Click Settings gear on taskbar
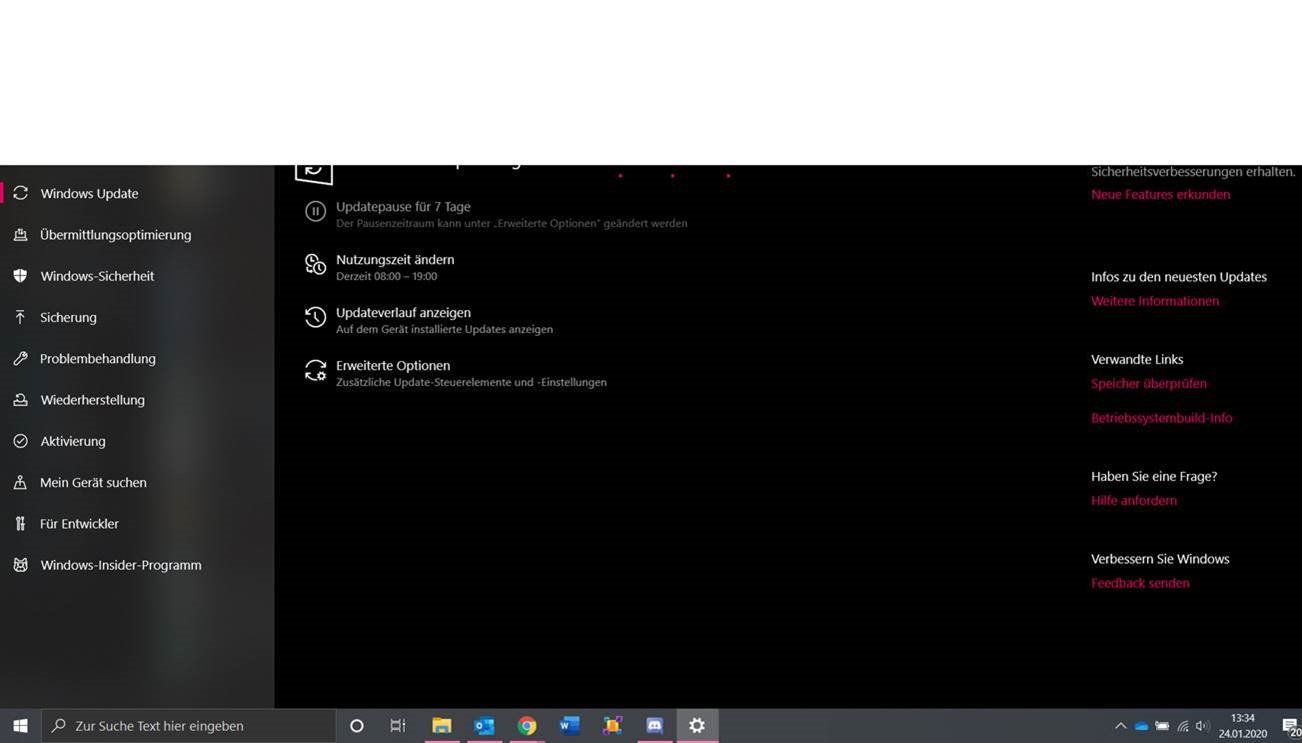 (x=697, y=726)
